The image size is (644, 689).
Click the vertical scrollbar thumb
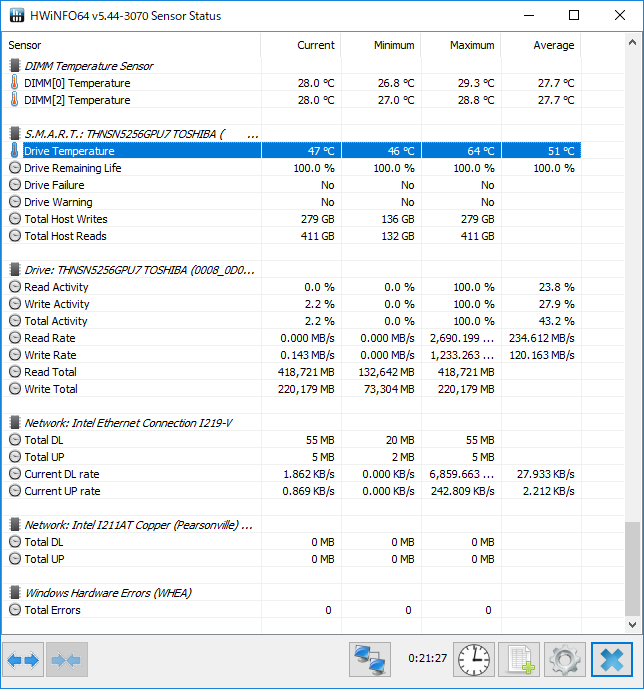point(632,569)
